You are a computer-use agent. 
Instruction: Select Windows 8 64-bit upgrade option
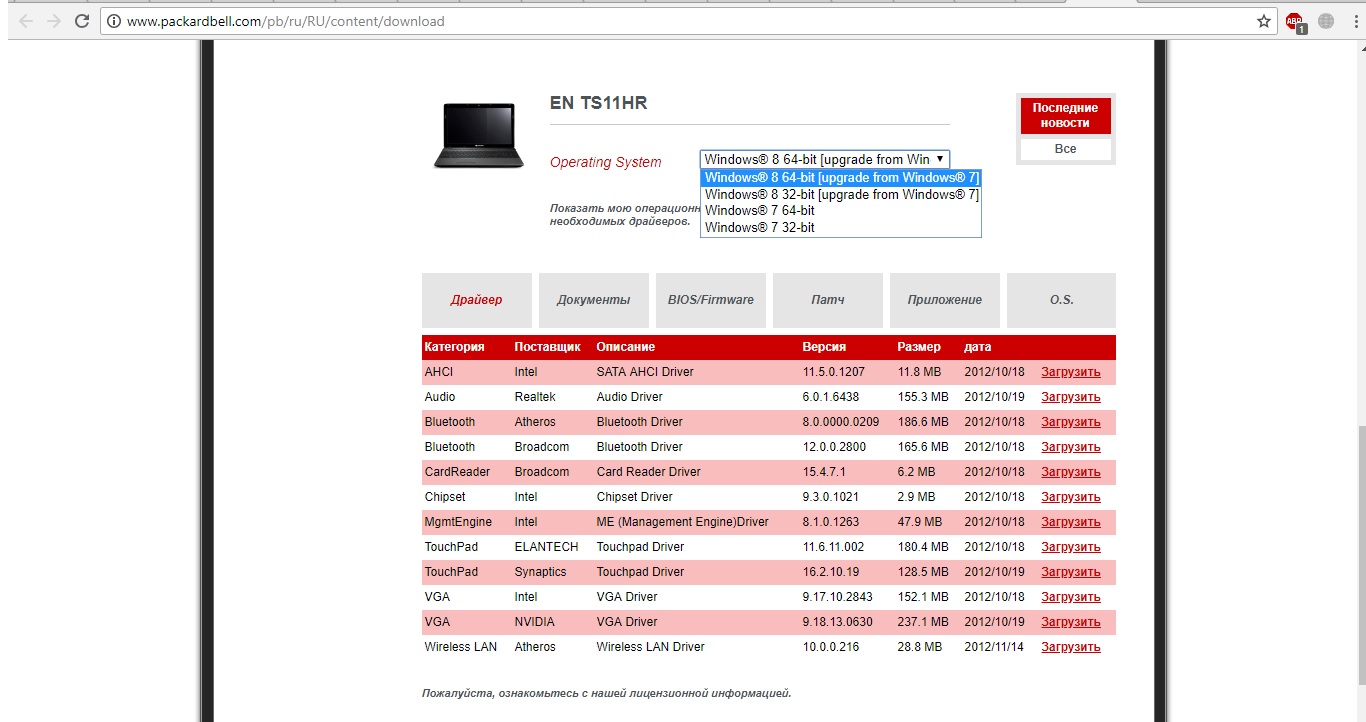point(841,178)
